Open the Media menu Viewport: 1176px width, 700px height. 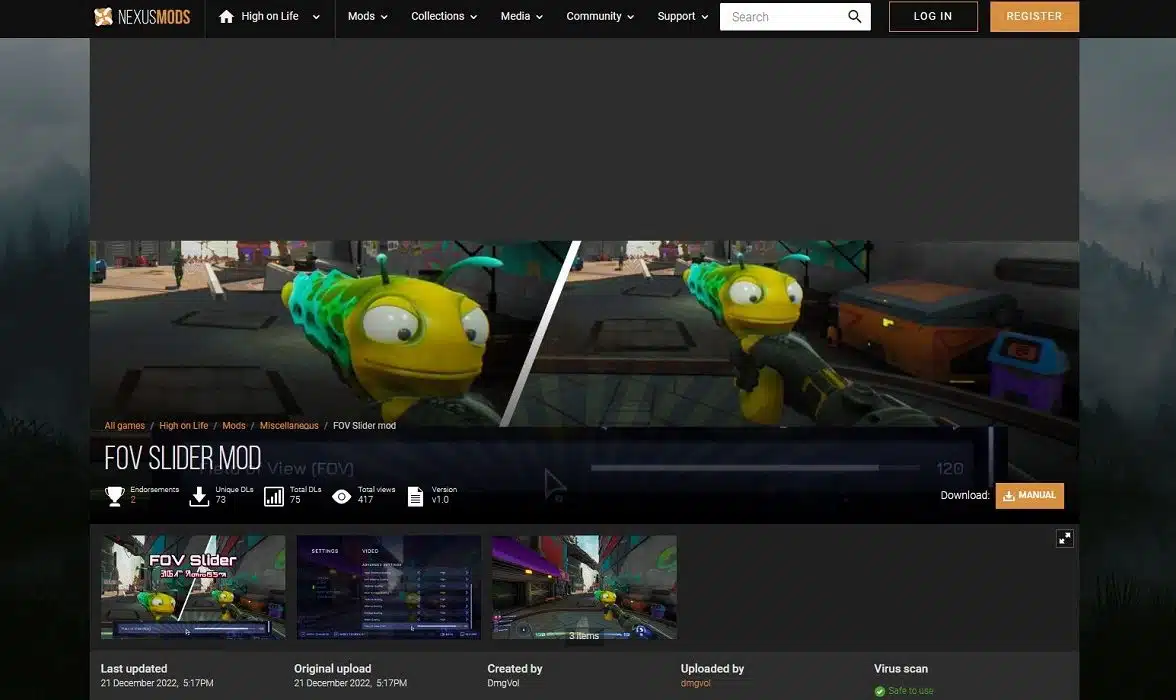pyautogui.click(x=522, y=17)
